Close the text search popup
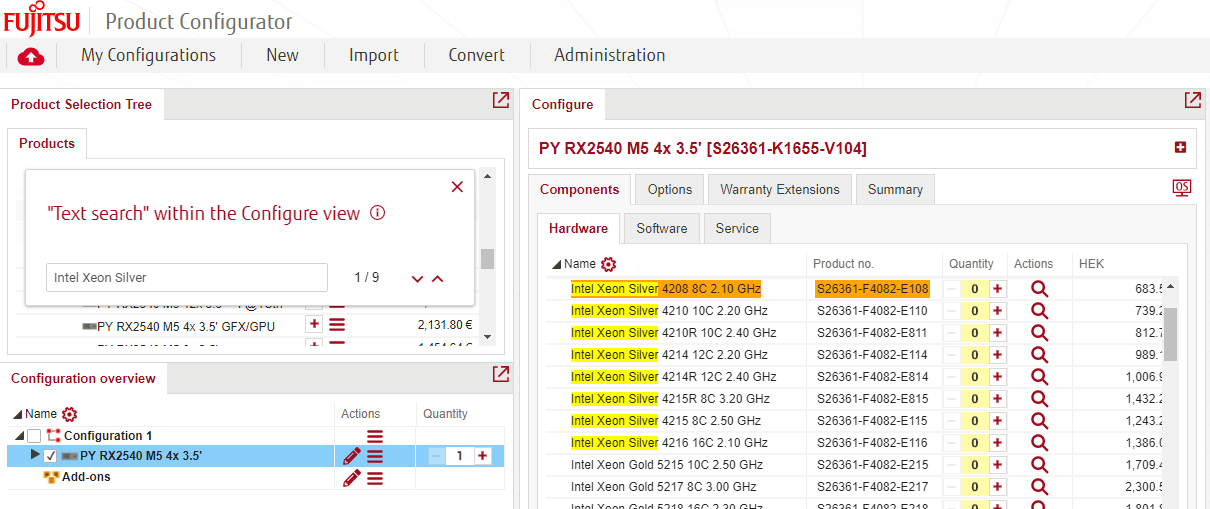 (x=457, y=187)
